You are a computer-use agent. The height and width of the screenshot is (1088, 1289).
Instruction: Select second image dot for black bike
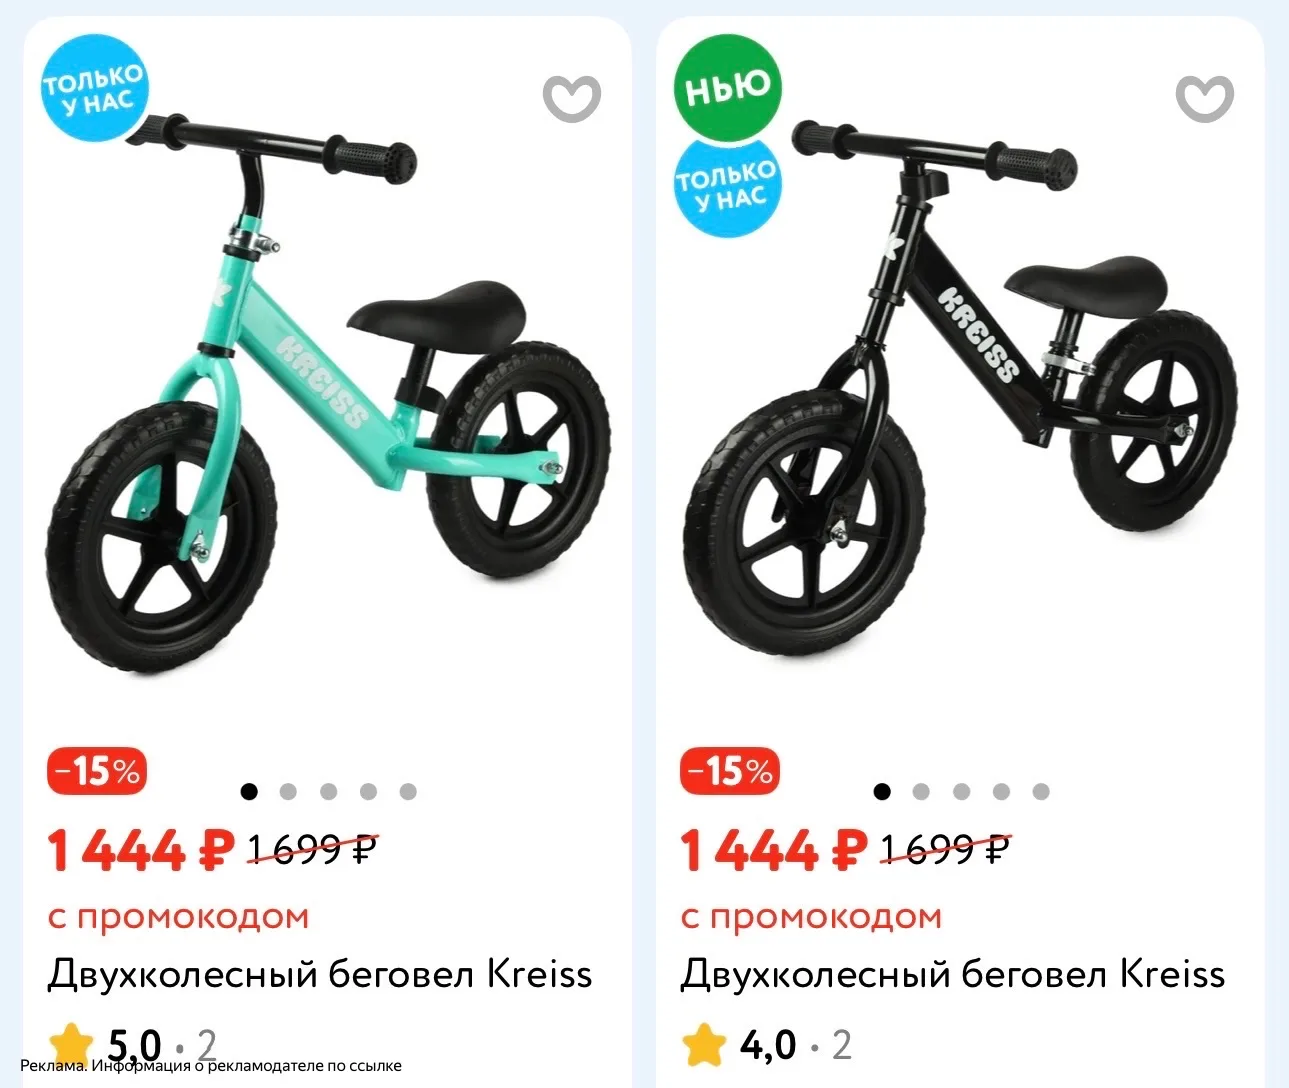(x=921, y=792)
